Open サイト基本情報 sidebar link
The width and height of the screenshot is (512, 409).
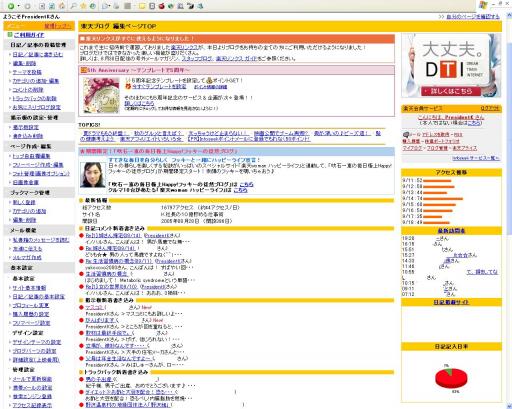pos(29,288)
